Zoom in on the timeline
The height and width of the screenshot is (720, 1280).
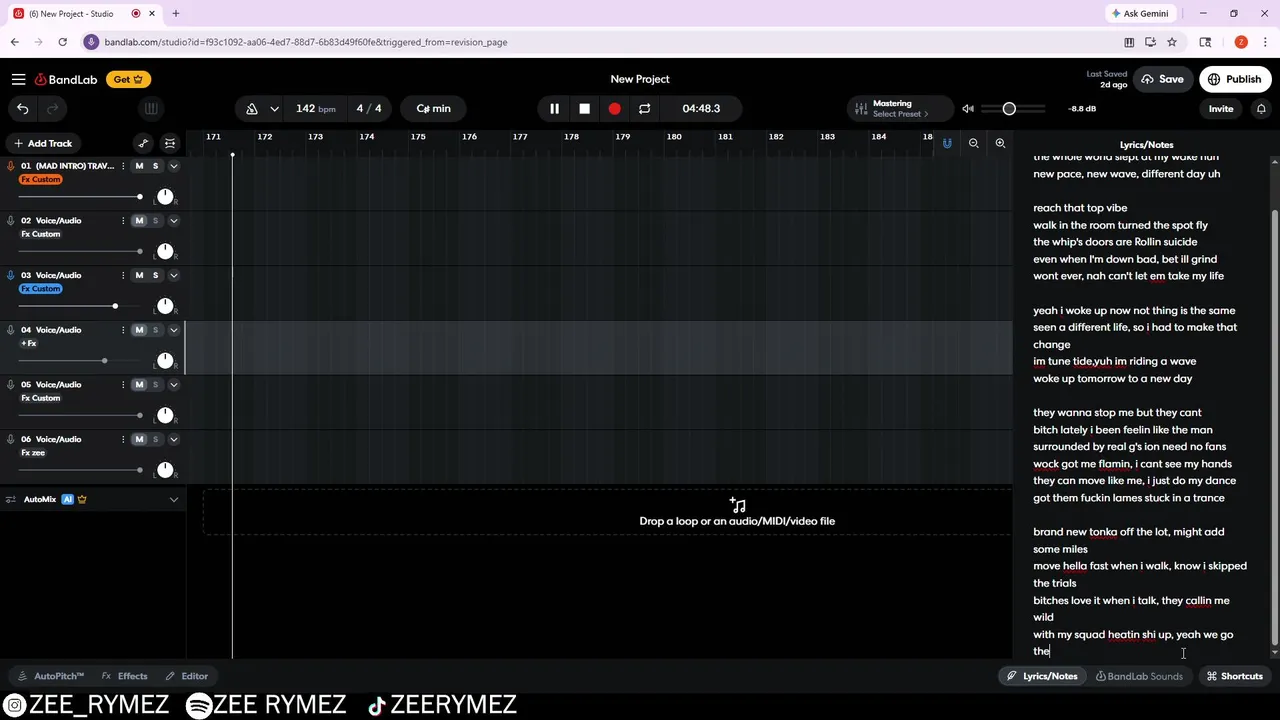click(1000, 143)
